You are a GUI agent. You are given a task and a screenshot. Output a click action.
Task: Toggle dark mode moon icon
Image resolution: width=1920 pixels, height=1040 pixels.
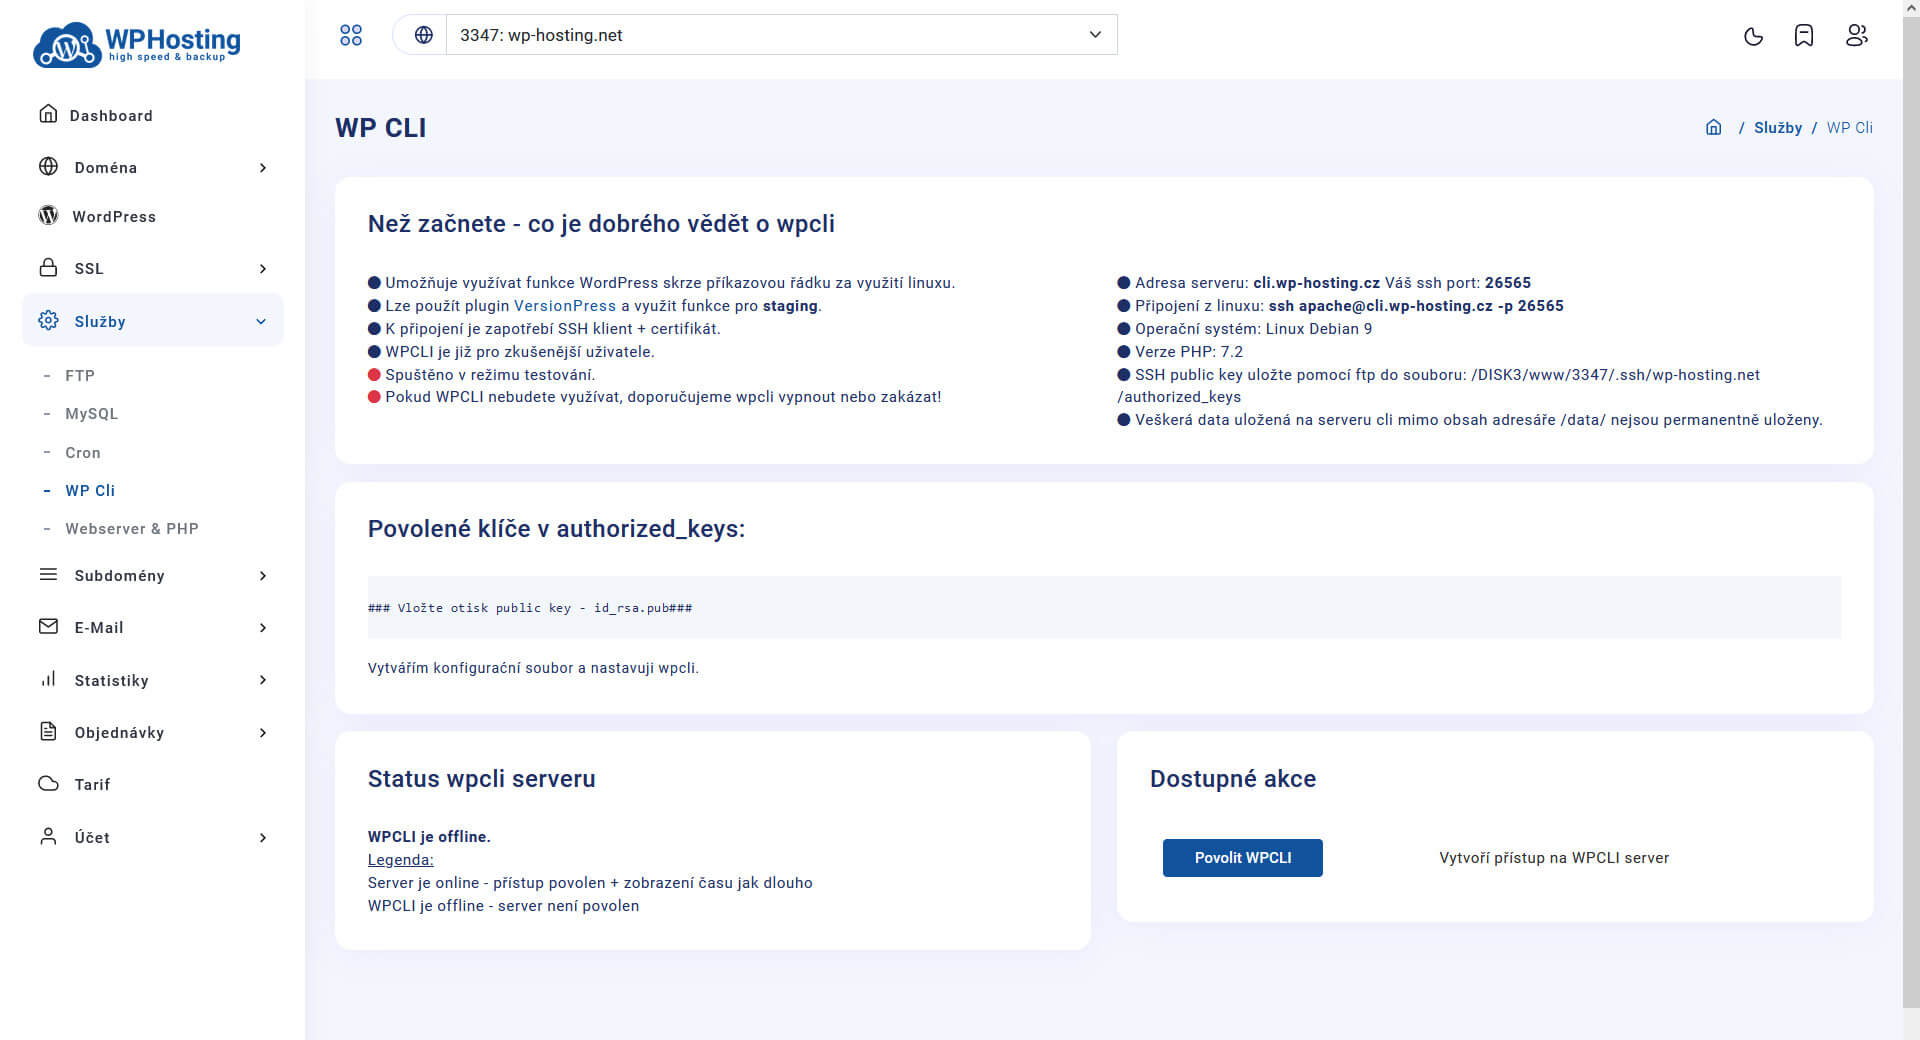click(1753, 36)
